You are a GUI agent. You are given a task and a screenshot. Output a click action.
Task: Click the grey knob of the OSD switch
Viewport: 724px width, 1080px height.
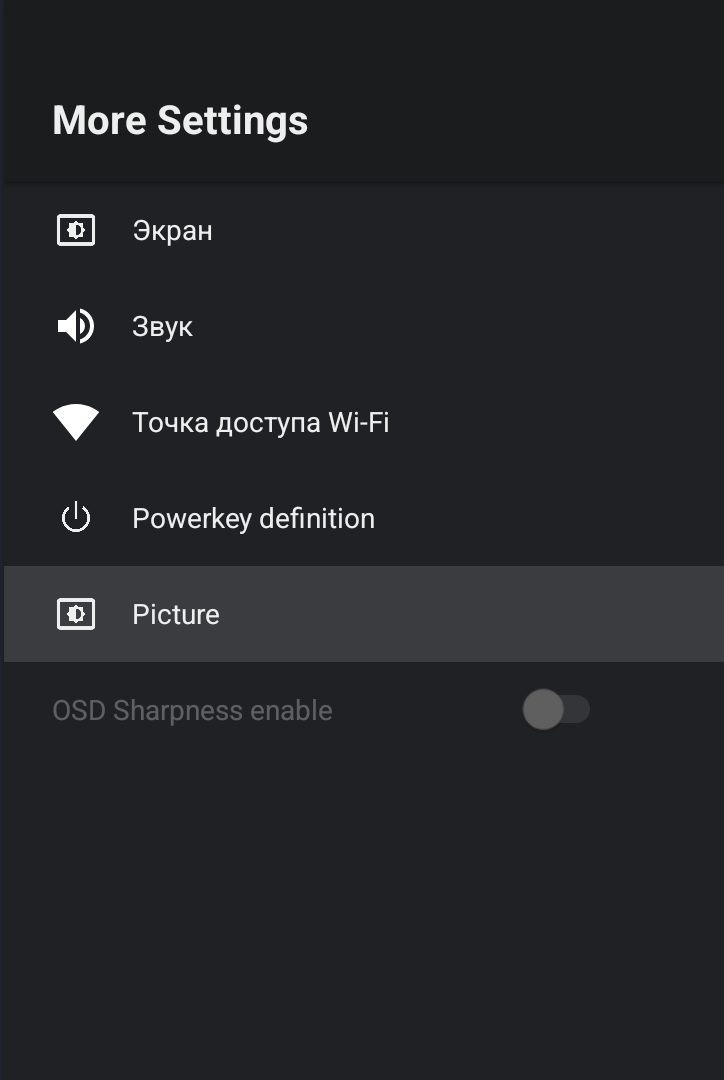(x=543, y=710)
